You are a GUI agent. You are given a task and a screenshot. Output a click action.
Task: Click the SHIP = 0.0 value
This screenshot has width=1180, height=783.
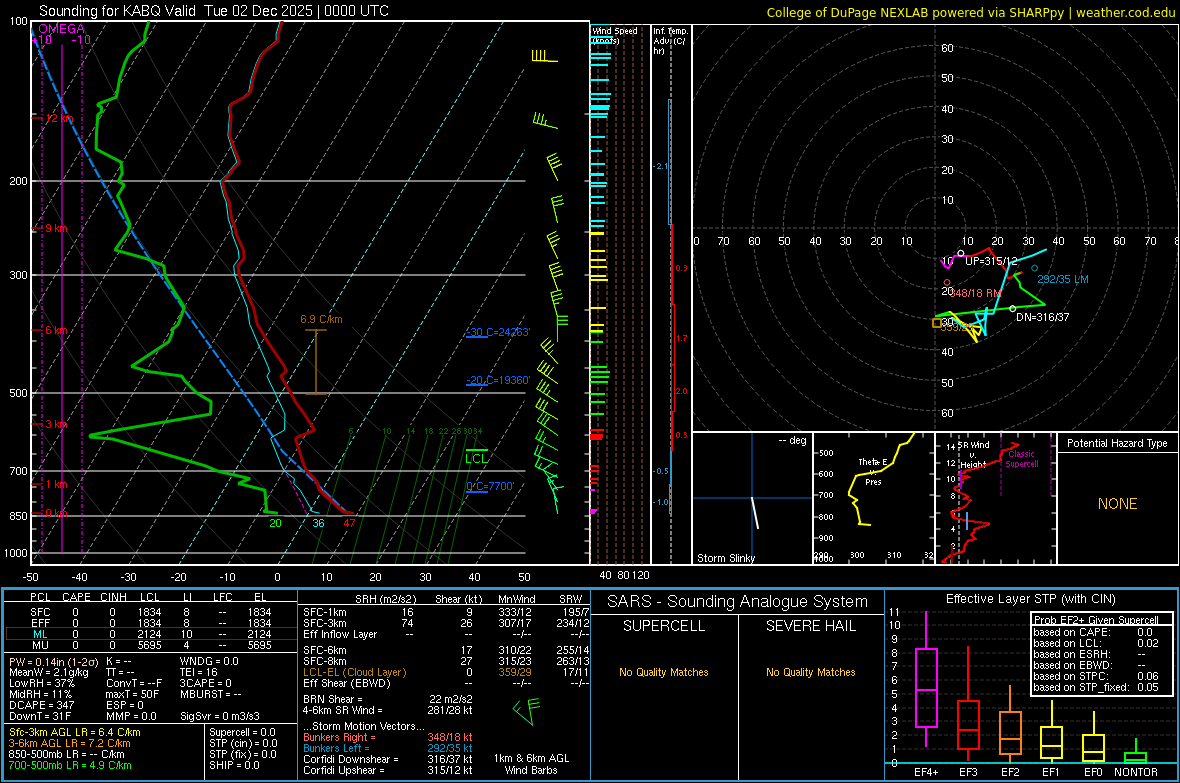click(x=234, y=765)
